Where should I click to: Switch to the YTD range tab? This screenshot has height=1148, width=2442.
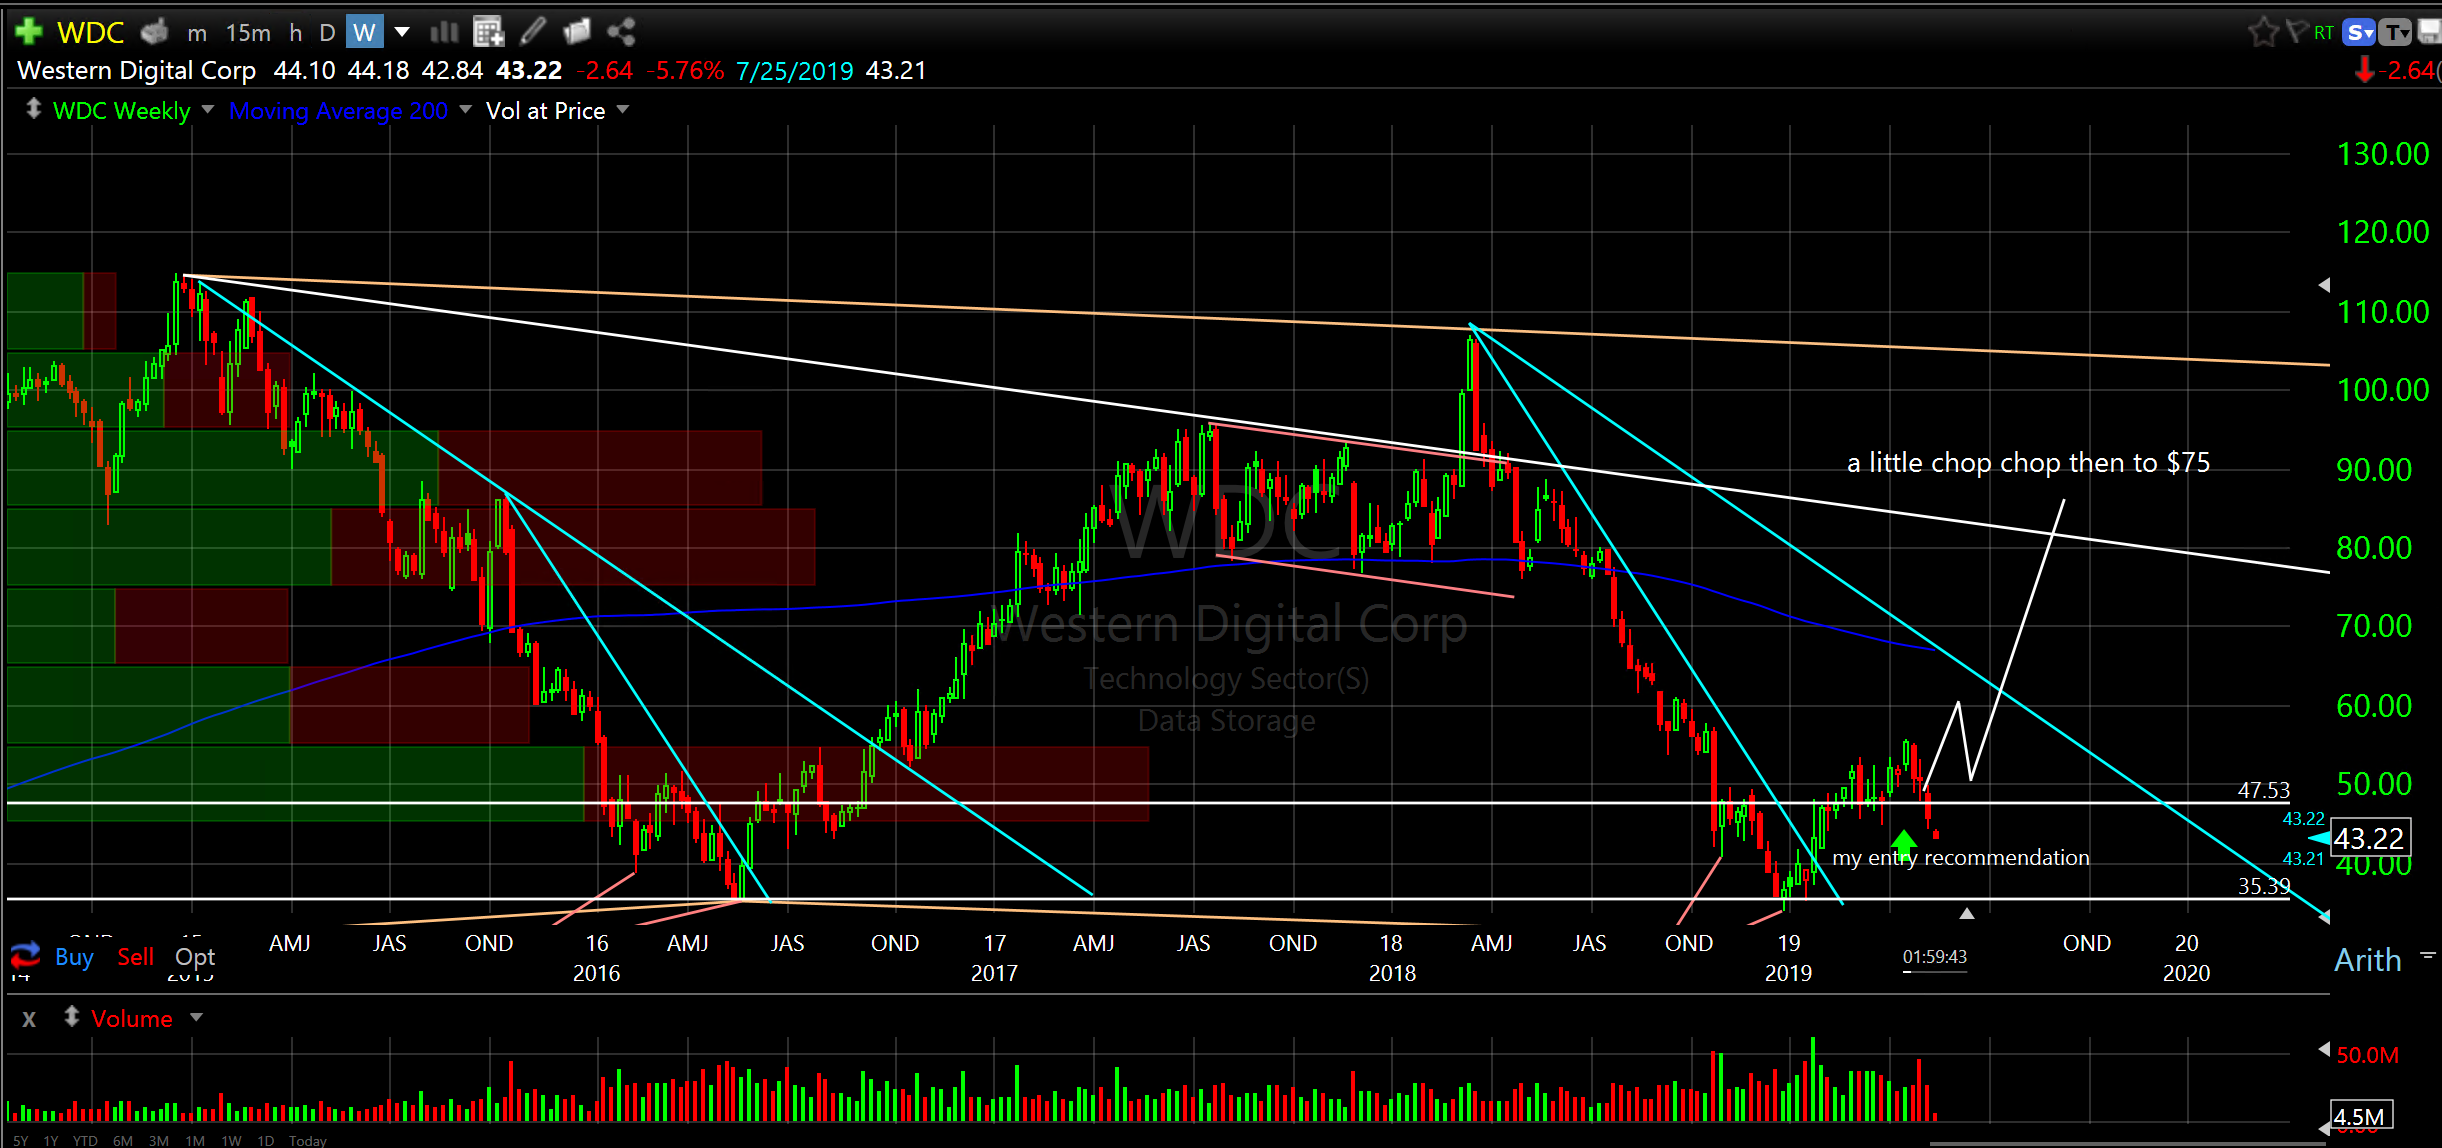[85, 1140]
